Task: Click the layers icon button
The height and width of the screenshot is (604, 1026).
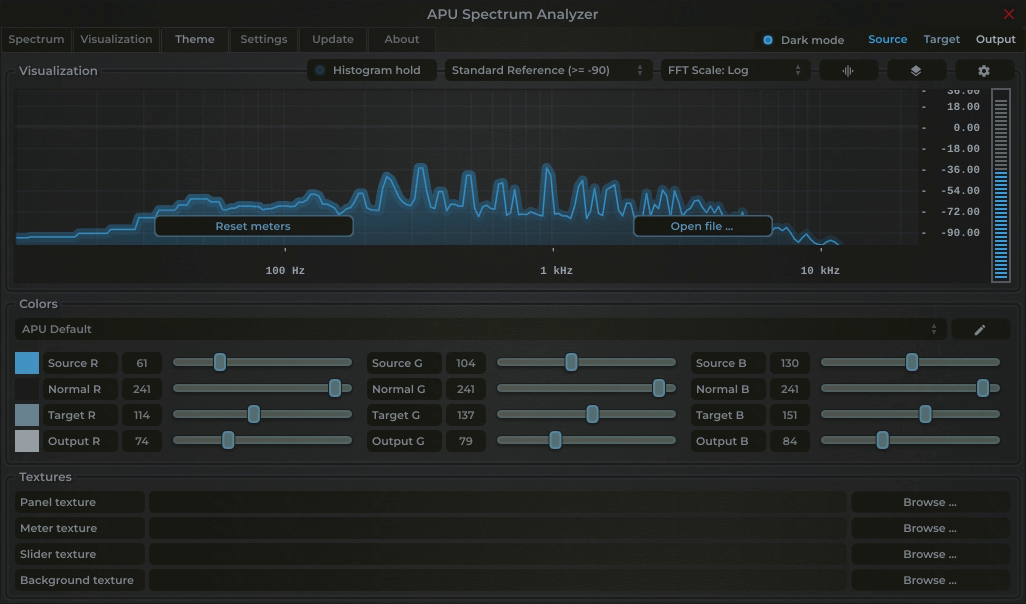Action: click(916, 71)
